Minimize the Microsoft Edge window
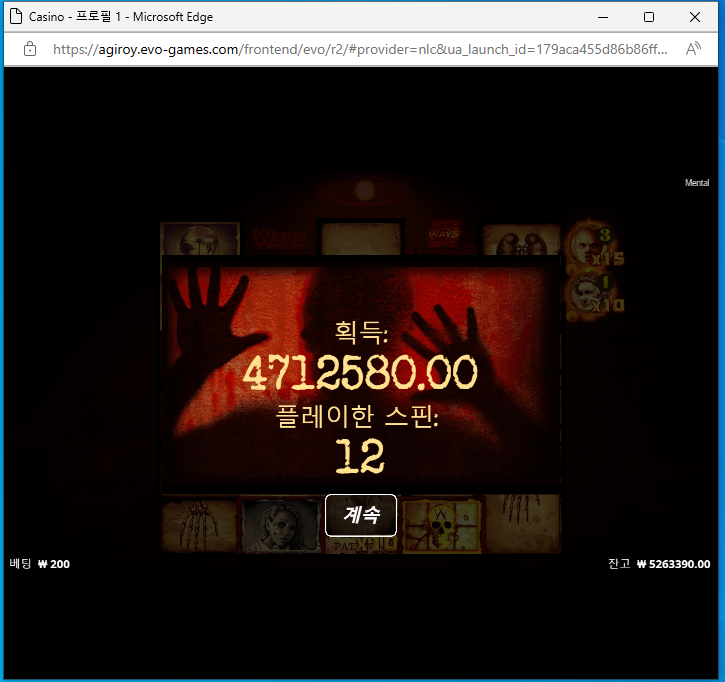Screen dimensions: 725x682 (603, 17)
